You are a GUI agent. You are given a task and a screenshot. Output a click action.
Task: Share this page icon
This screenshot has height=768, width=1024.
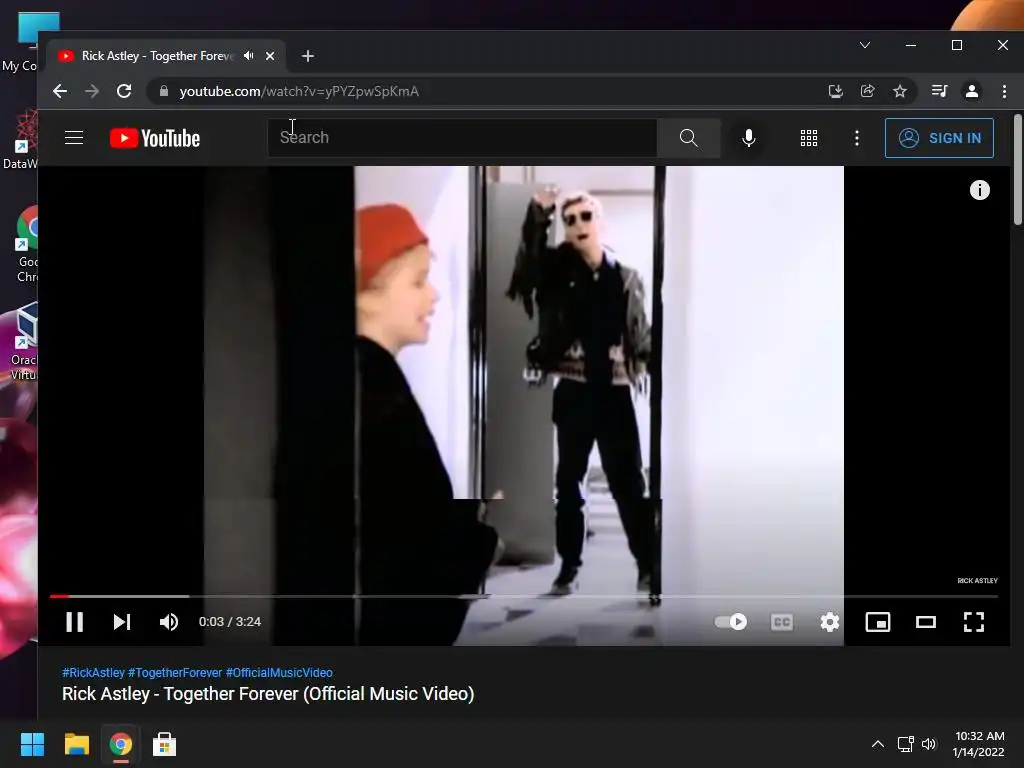pyautogui.click(x=867, y=91)
